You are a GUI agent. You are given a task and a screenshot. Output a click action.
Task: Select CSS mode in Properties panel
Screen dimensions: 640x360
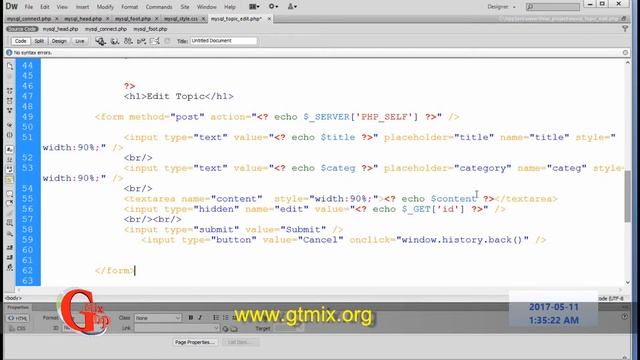pos(18,328)
